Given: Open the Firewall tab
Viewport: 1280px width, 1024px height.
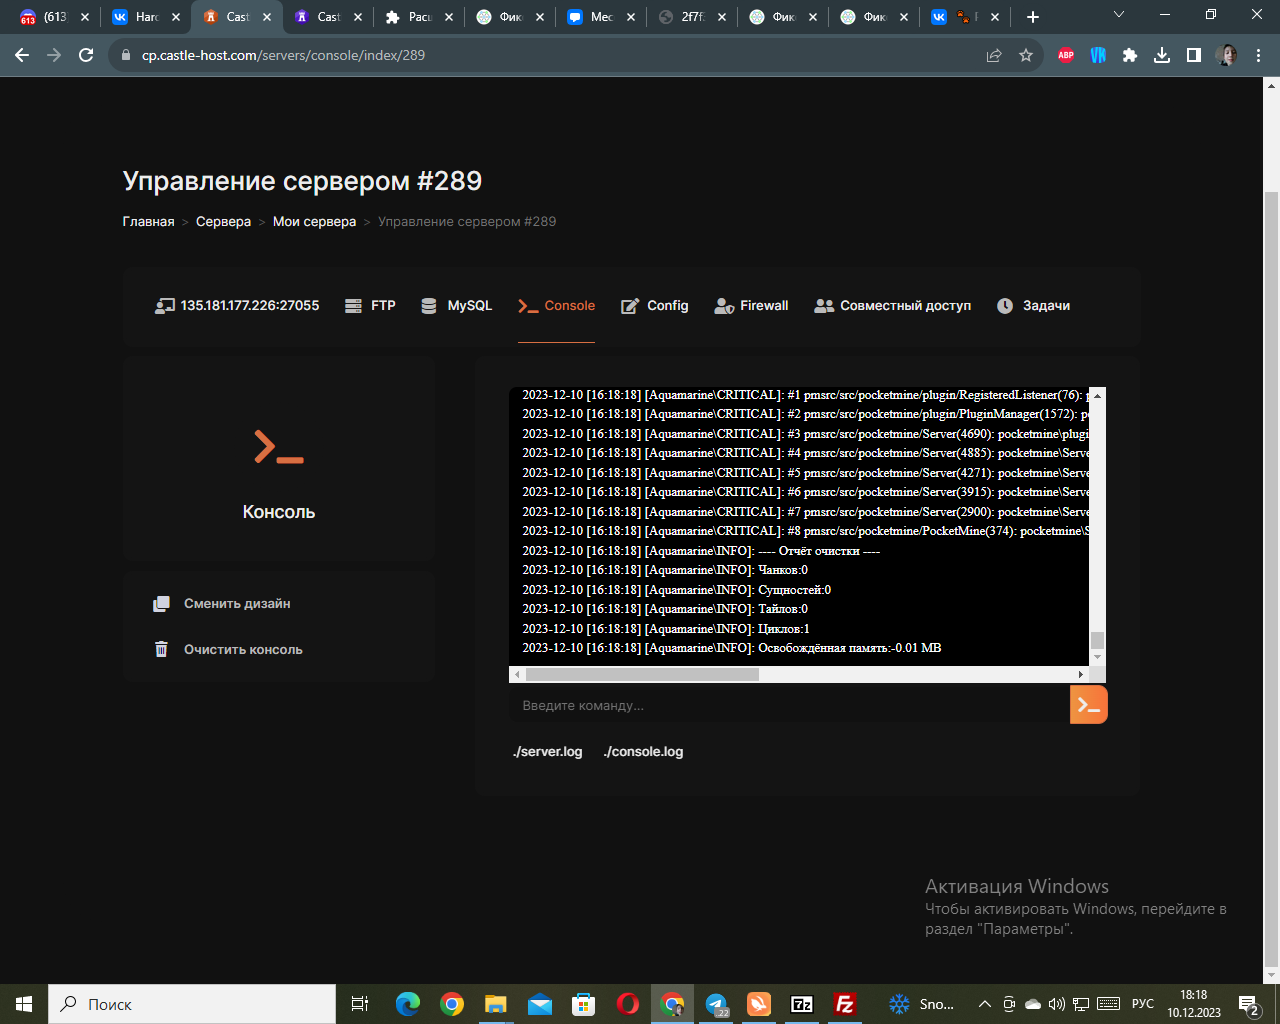Looking at the screenshot, I should (x=751, y=306).
